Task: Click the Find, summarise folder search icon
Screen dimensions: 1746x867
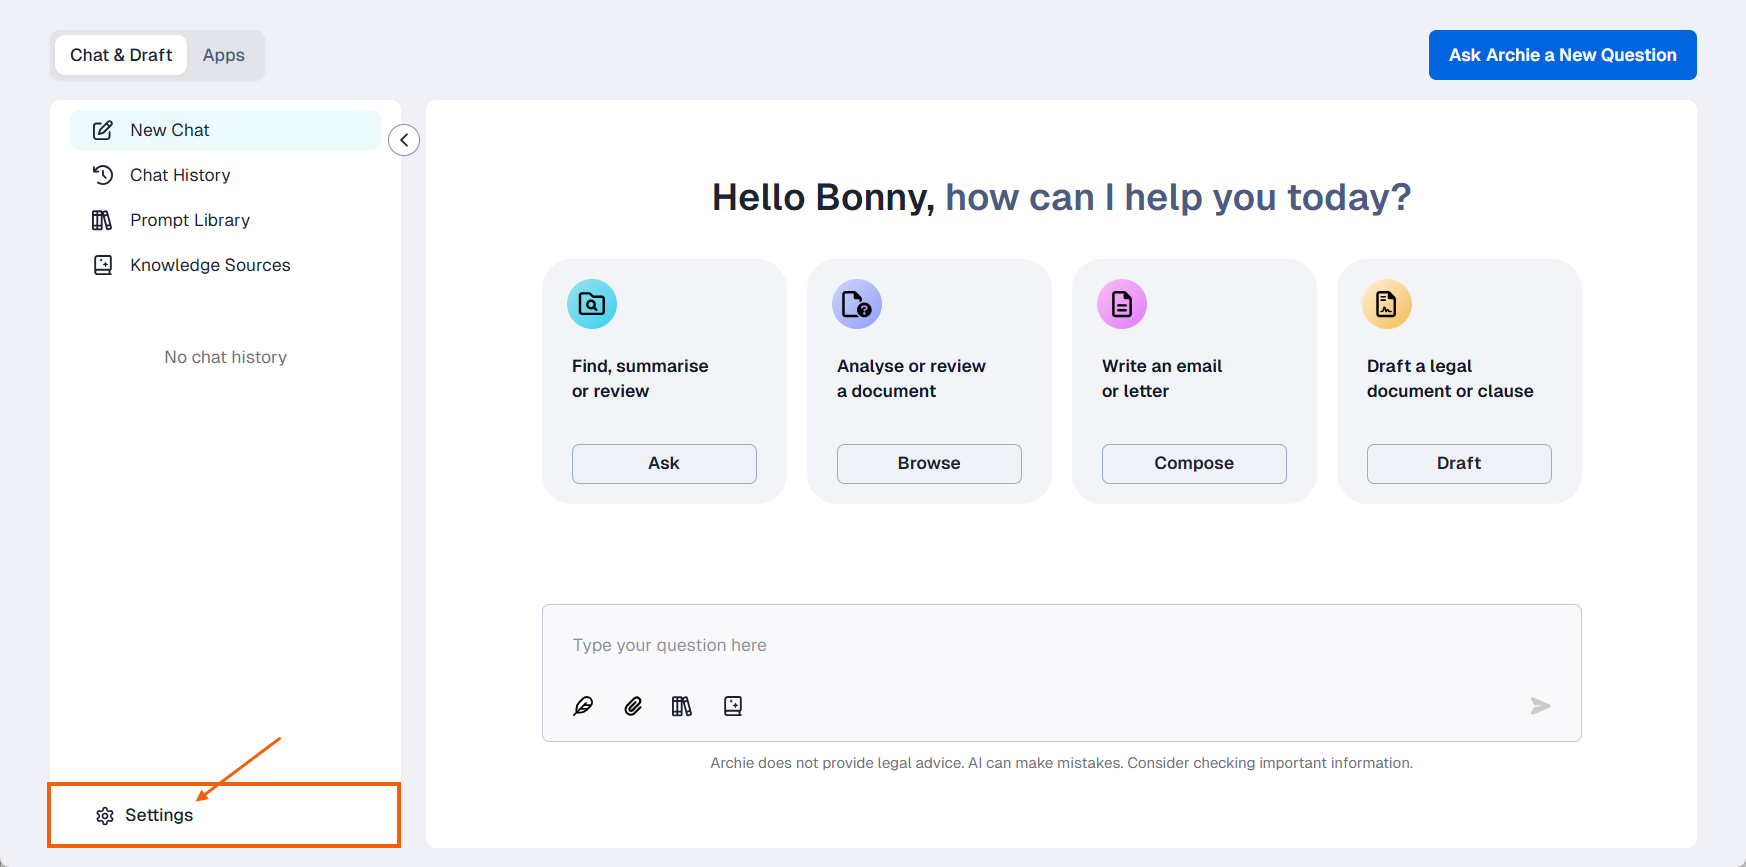Action: point(592,304)
